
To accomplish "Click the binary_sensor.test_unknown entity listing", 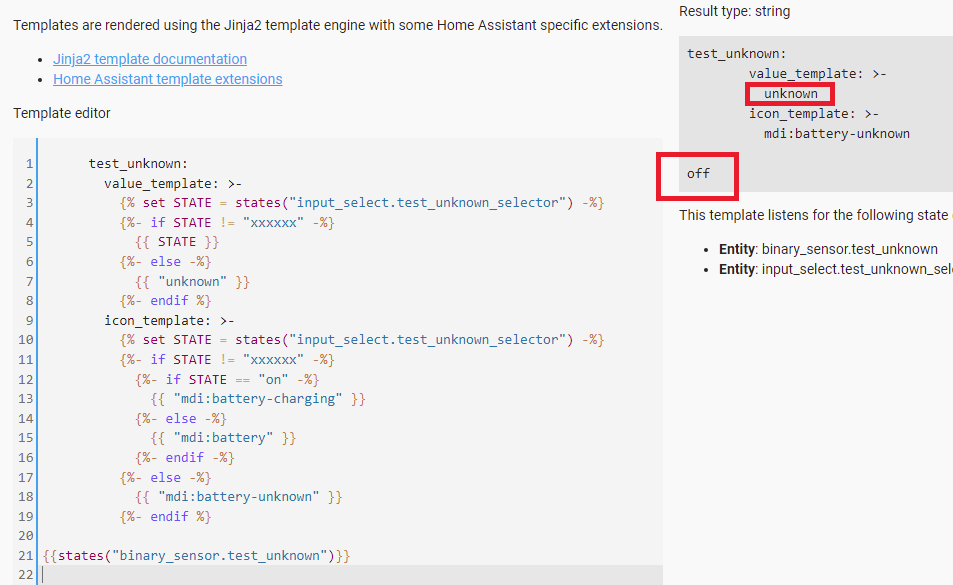I will 828,249.
